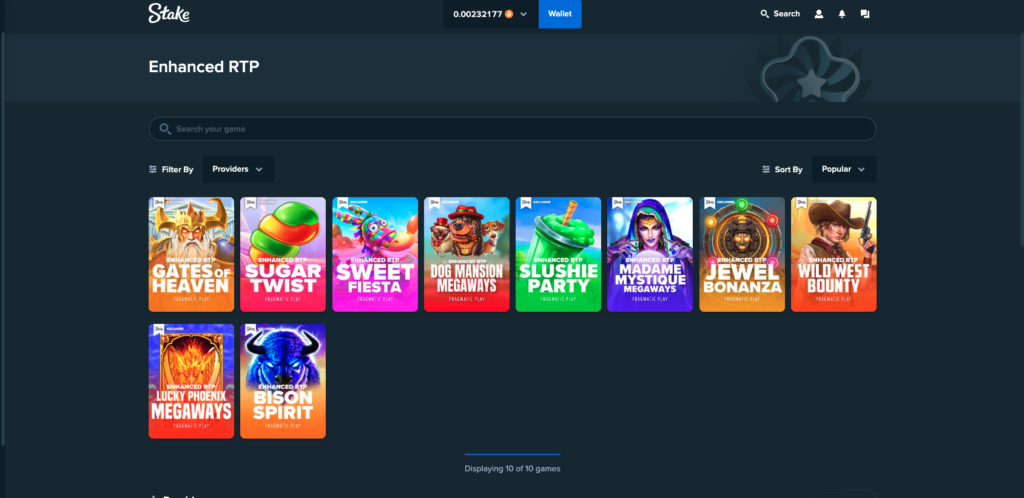Click the bitcoin currency icon
Image resolution: width=1024 pixels, height=498 pixels.
pos(509,14)
